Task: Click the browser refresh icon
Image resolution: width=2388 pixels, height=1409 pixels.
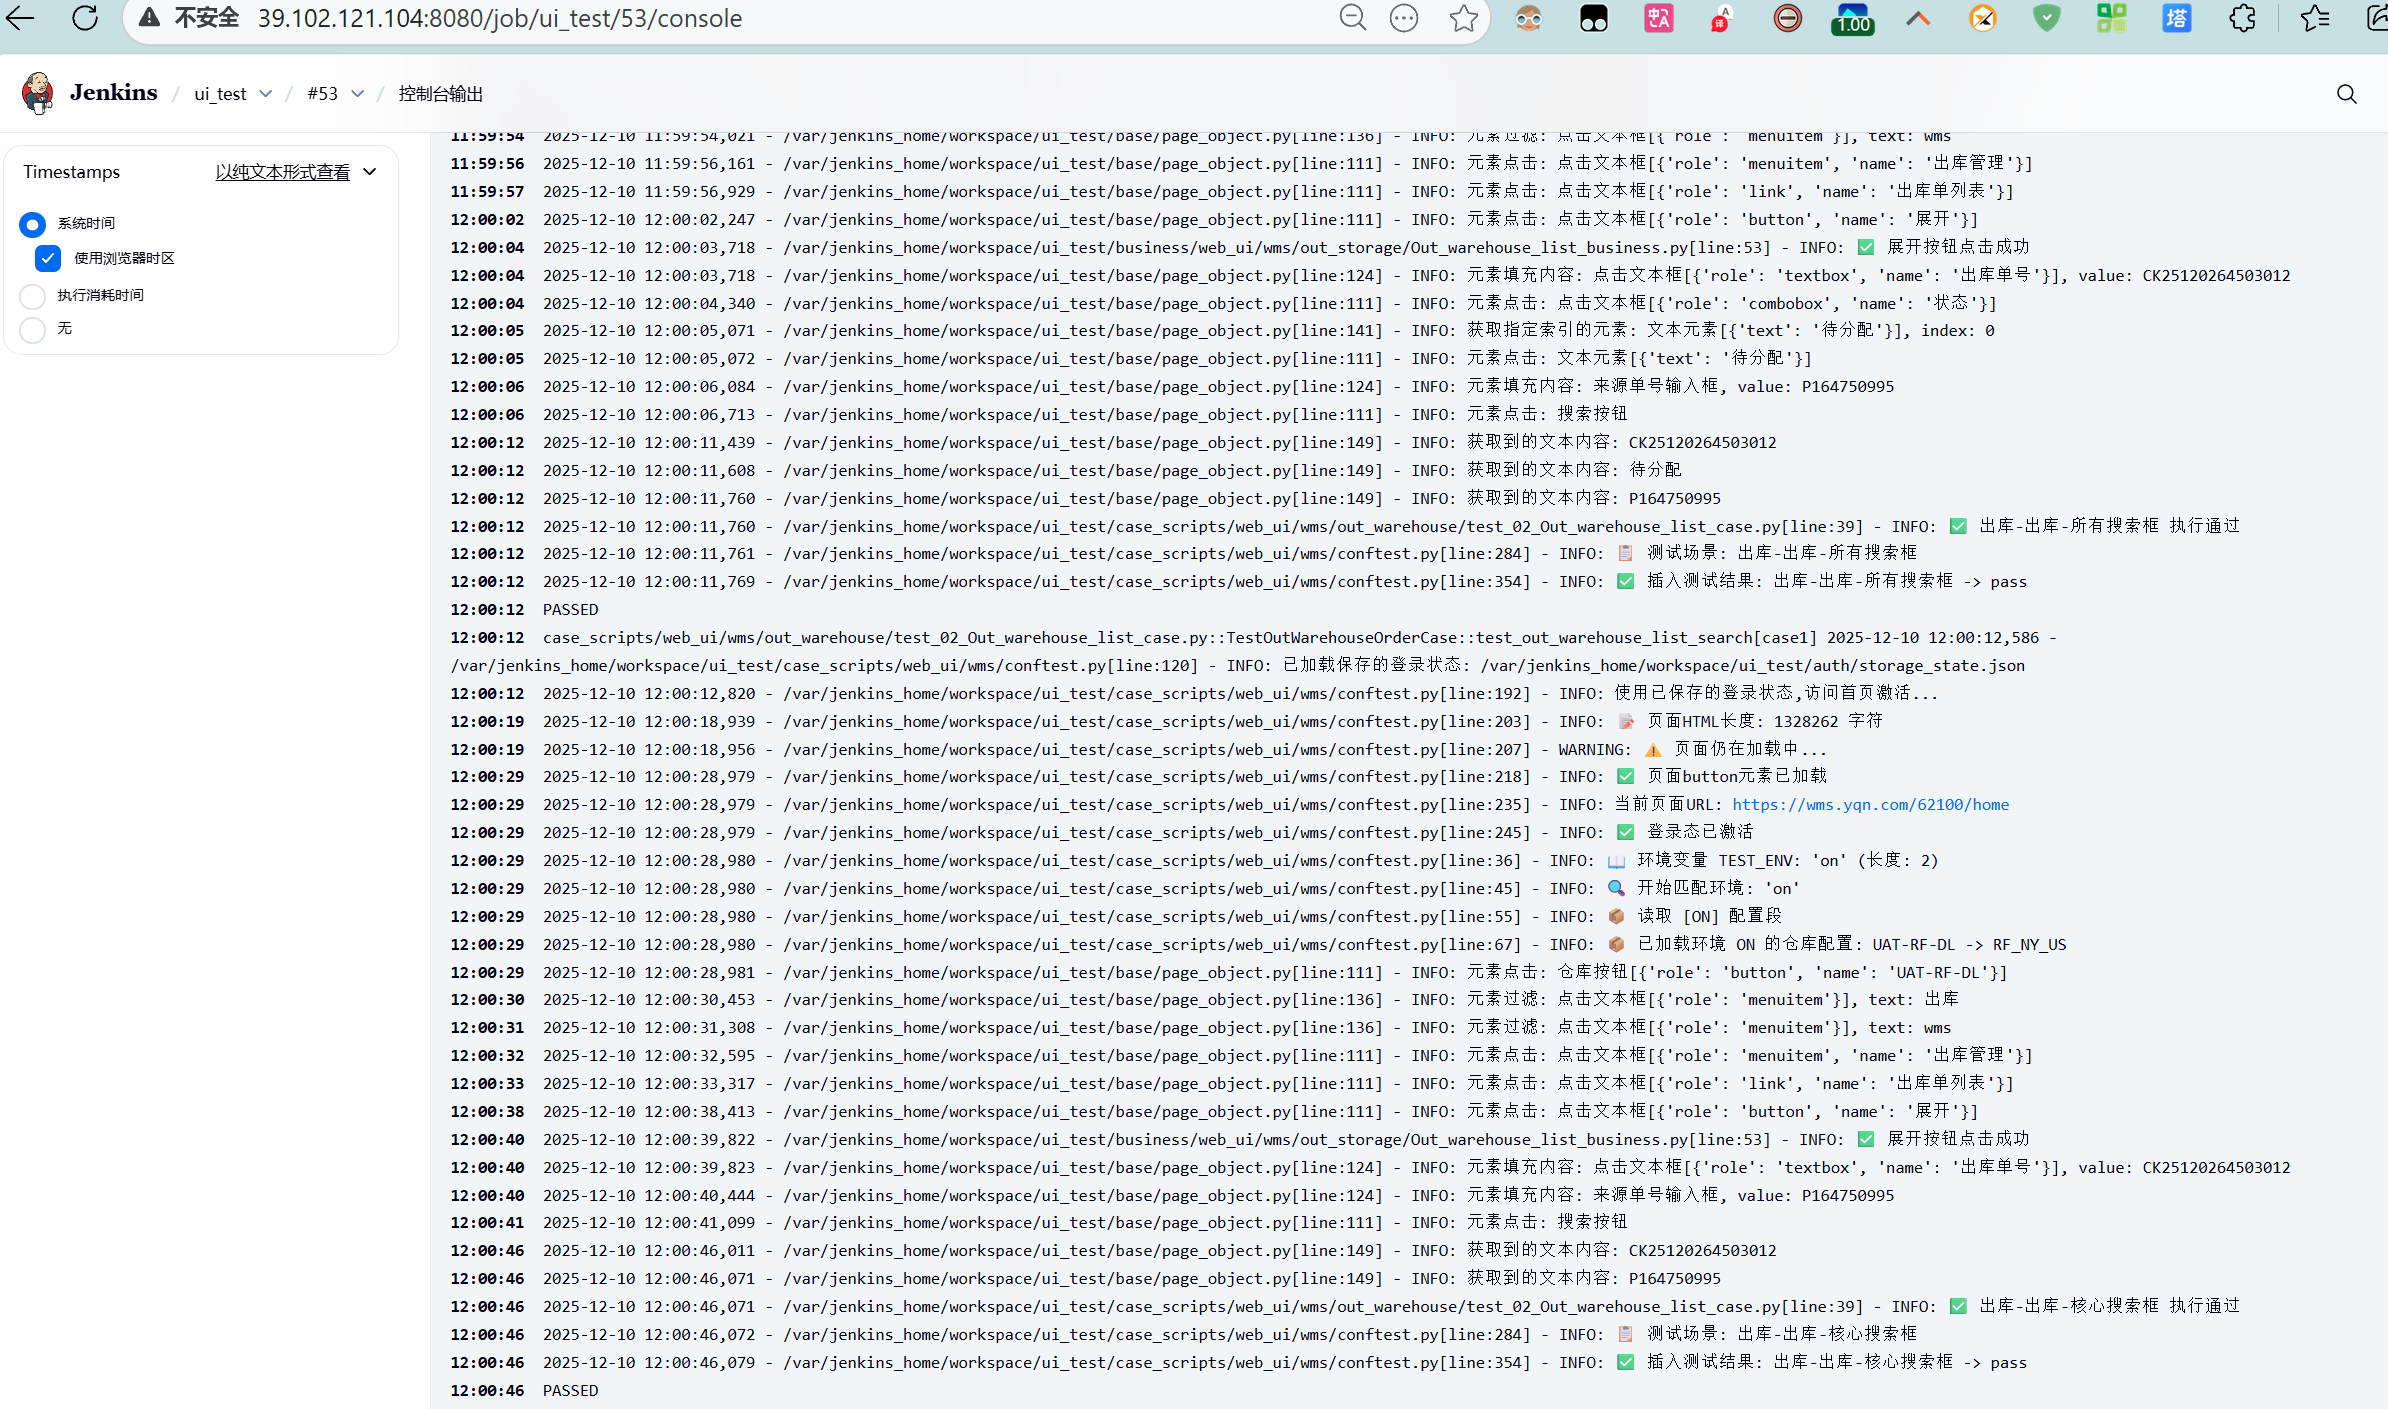Action: (x=85, y=18)
